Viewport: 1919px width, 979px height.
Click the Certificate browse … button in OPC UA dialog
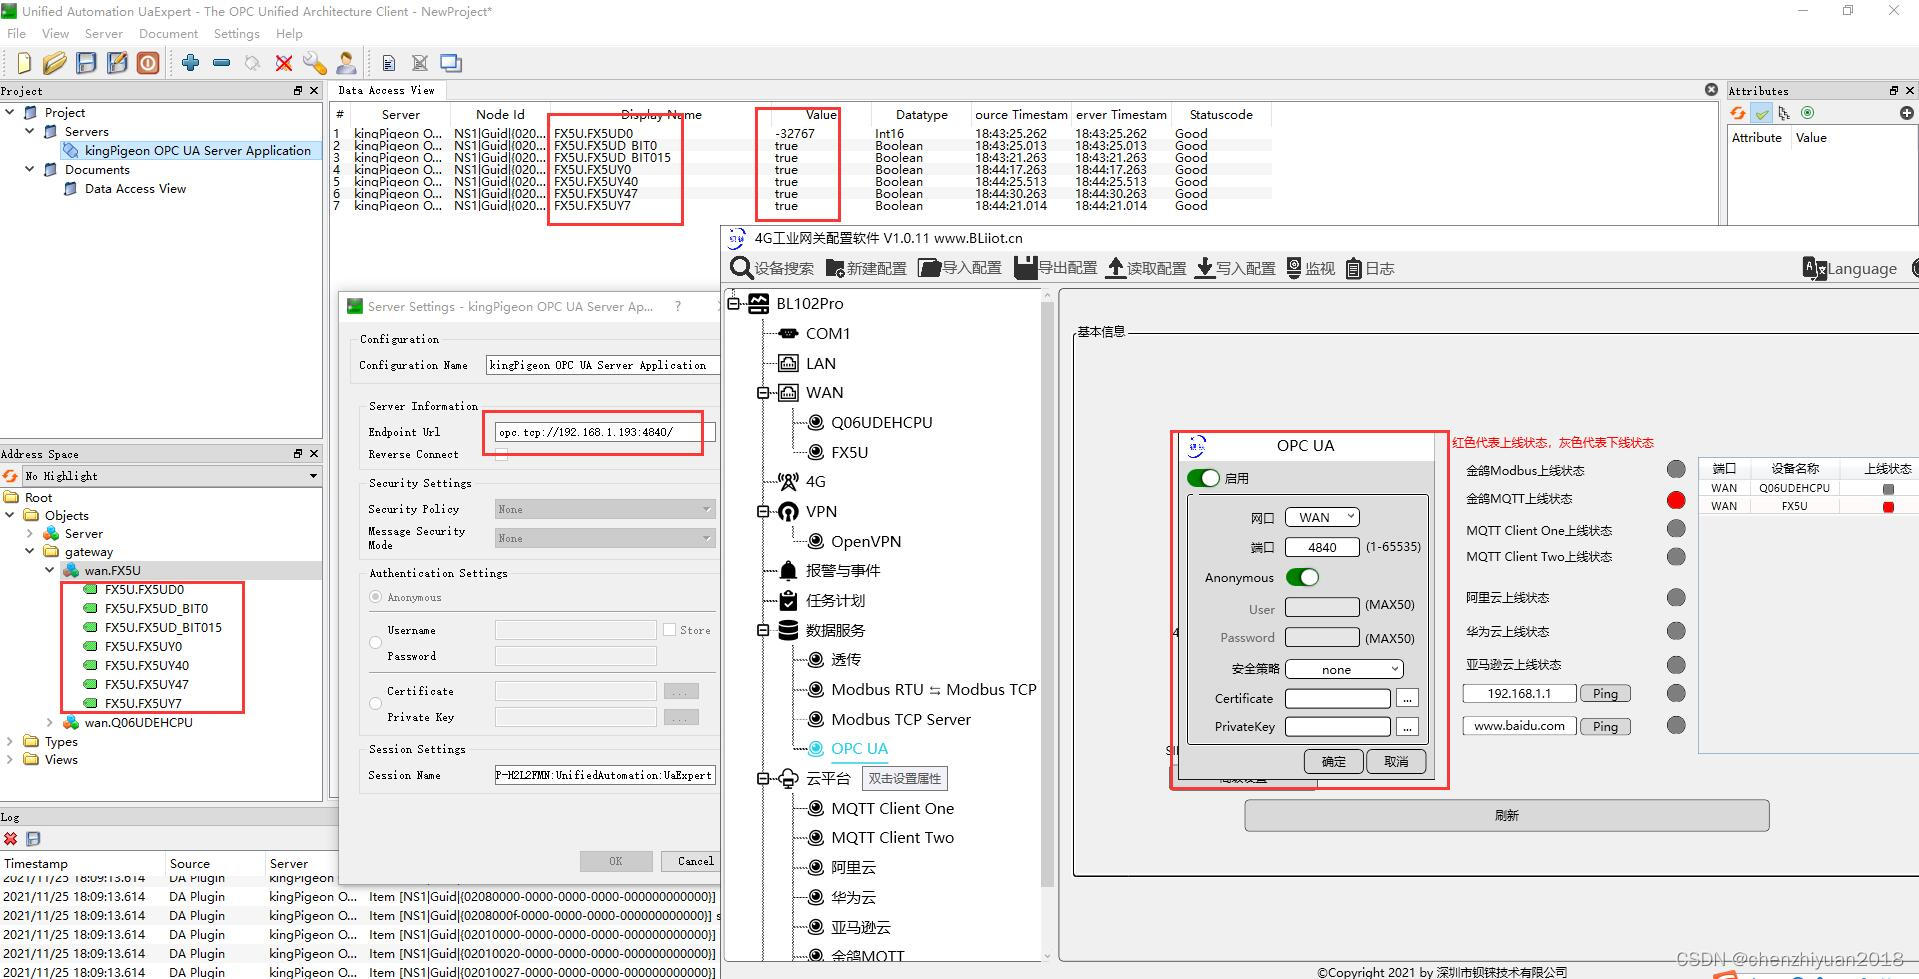tap(1407, 698)
